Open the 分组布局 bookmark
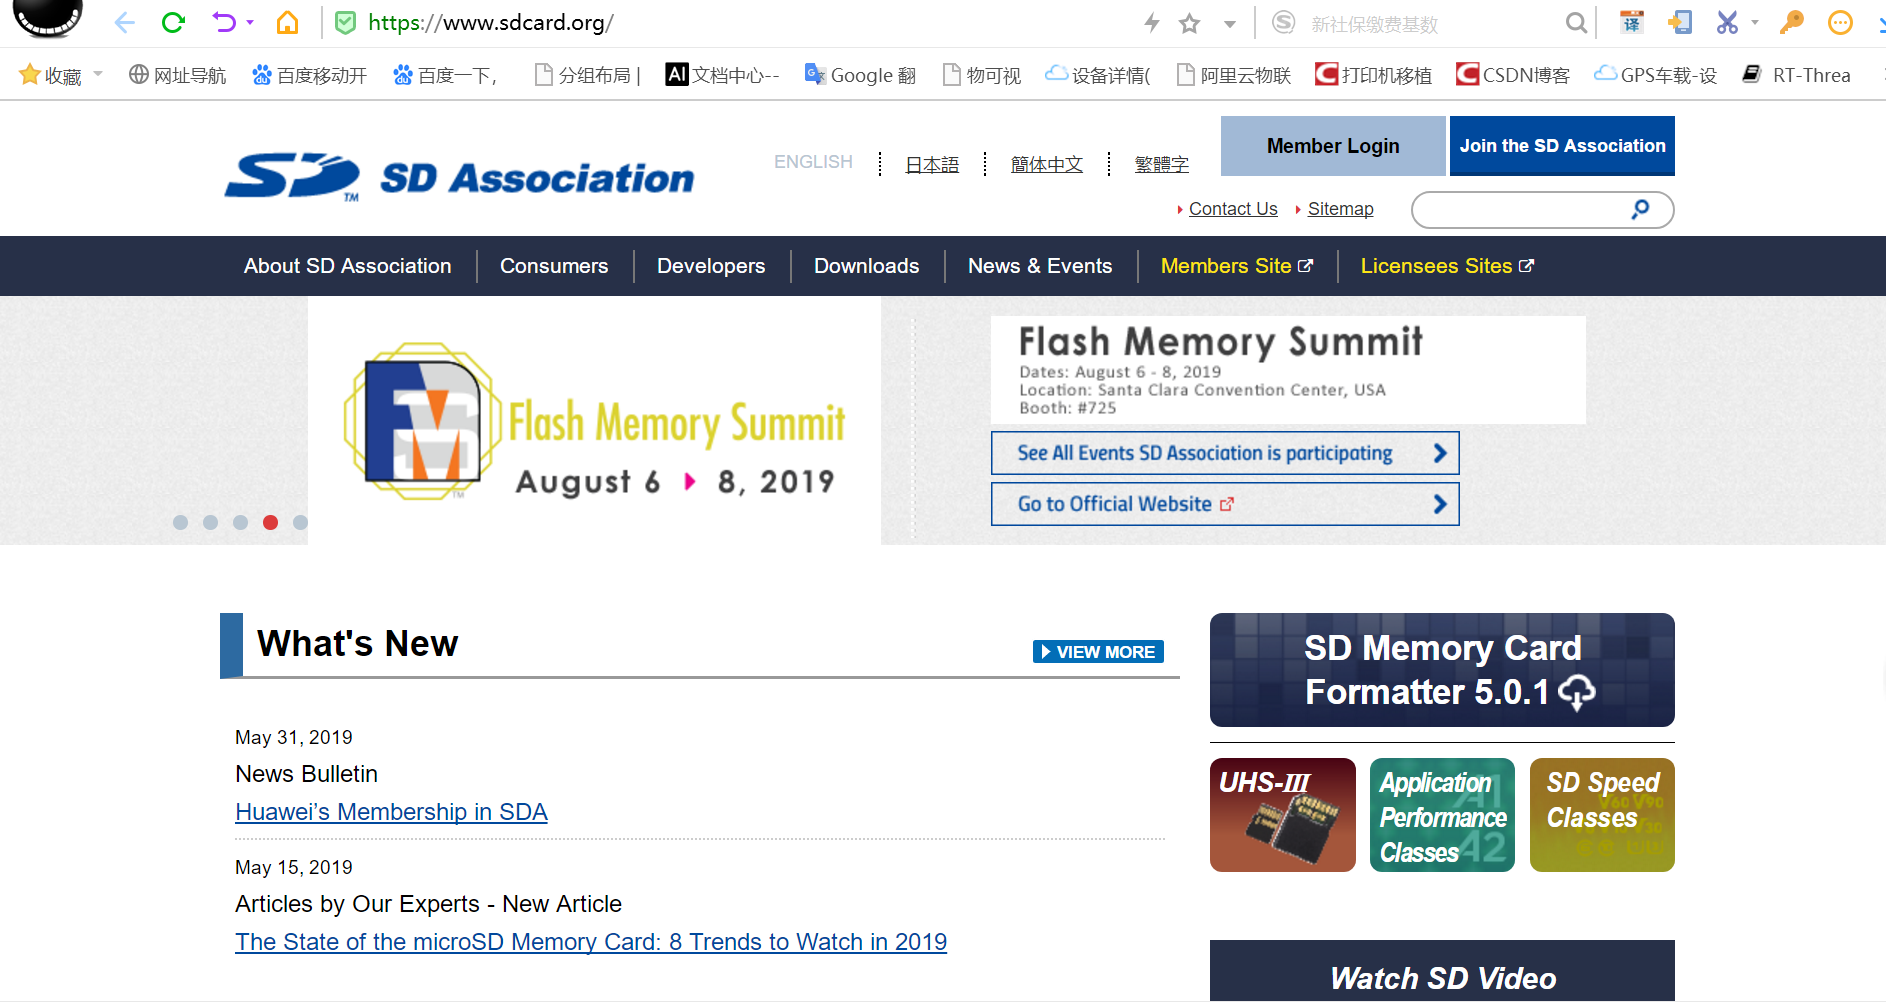 [588, 75]
